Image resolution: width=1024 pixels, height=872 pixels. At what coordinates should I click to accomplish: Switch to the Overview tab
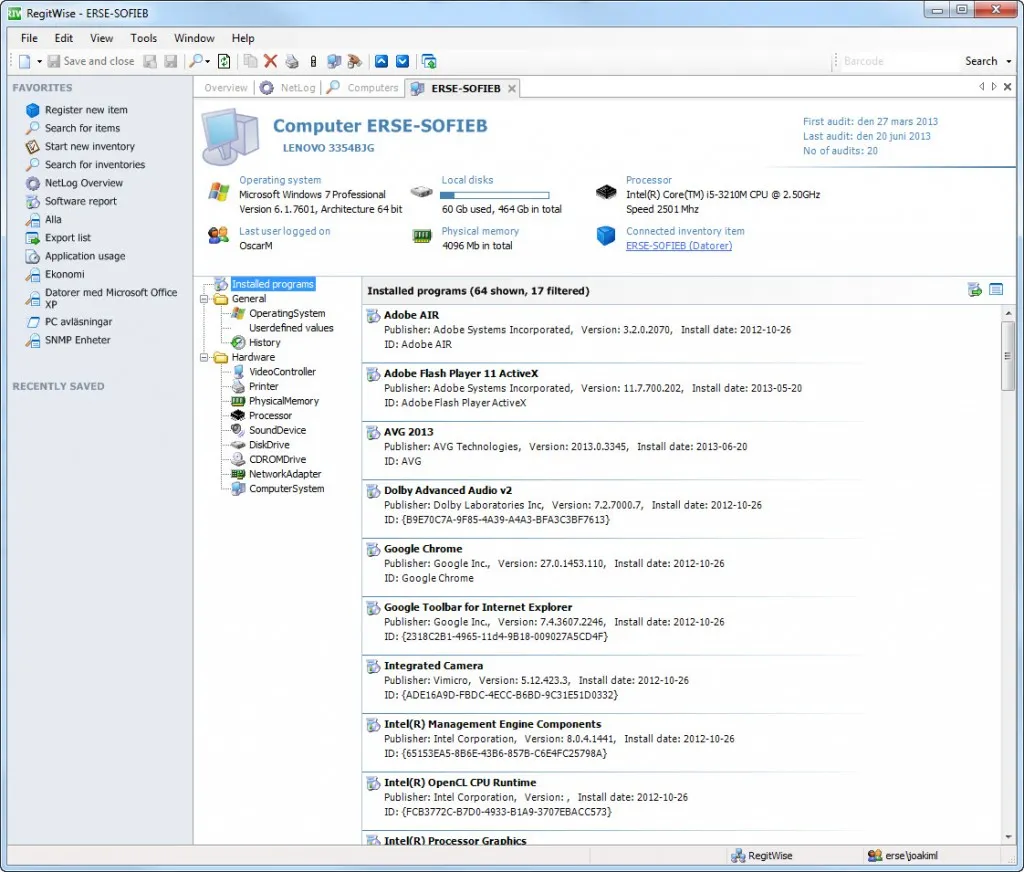coord(225,88)
